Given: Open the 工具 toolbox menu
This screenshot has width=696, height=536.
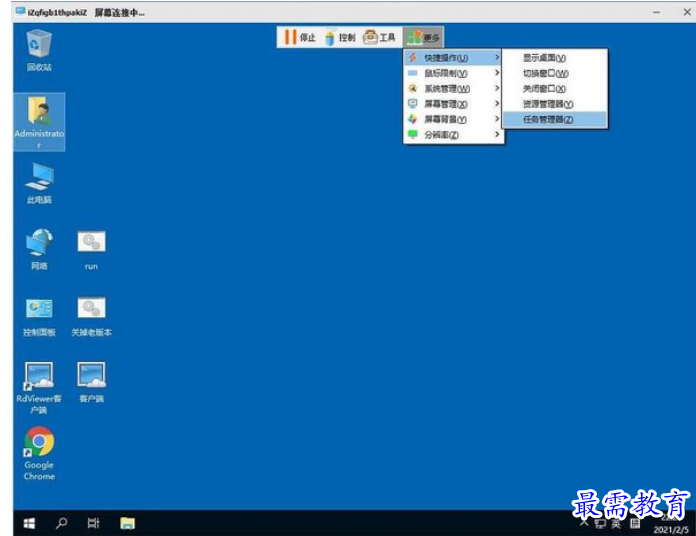Looking at the screenshot, I should pyautogui.click(x=379, y=37).
